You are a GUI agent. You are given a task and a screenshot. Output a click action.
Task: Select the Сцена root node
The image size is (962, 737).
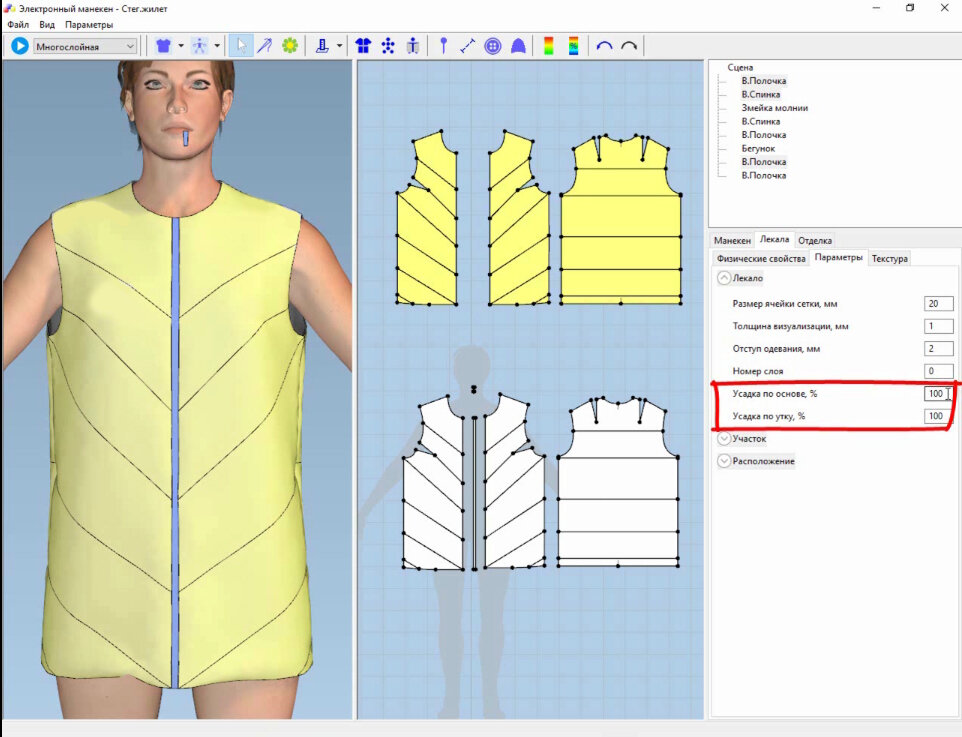(x=740, y=68)
